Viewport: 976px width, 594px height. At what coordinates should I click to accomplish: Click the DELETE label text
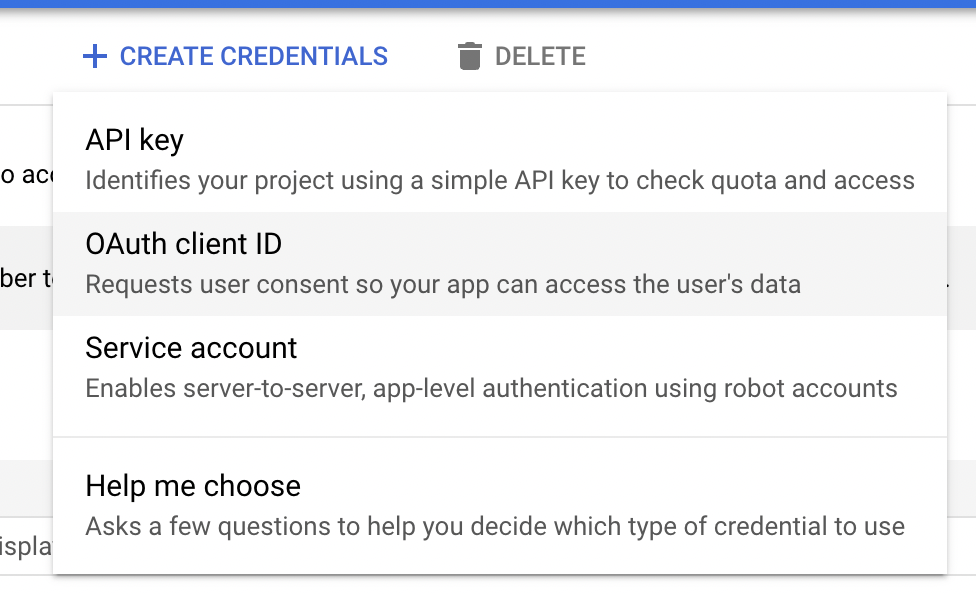[540, 56]
